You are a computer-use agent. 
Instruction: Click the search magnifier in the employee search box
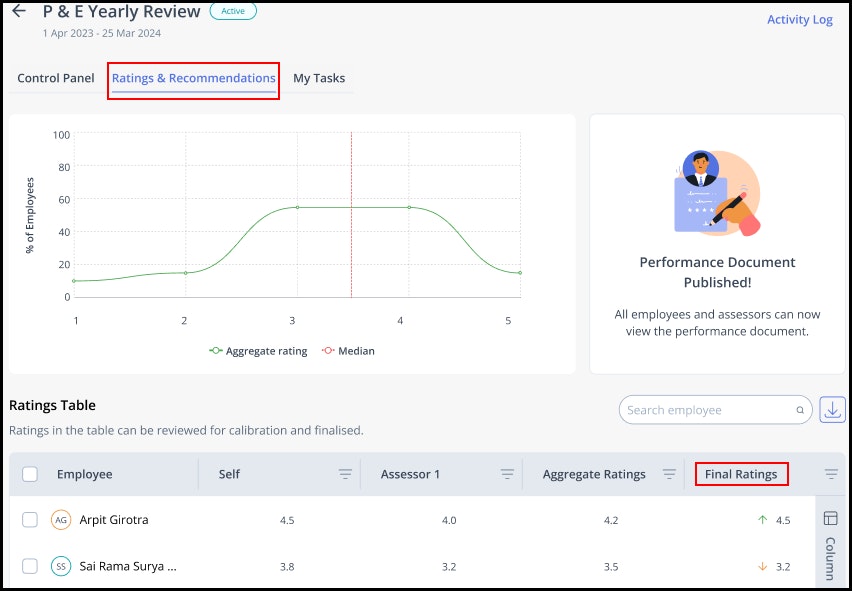(x=798, y=409)
